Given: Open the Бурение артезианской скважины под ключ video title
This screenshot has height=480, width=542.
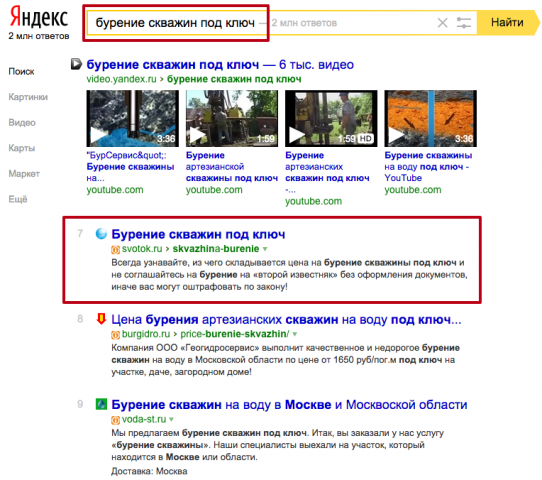Looking at the screenshot, I should click(x=232, y=167).
